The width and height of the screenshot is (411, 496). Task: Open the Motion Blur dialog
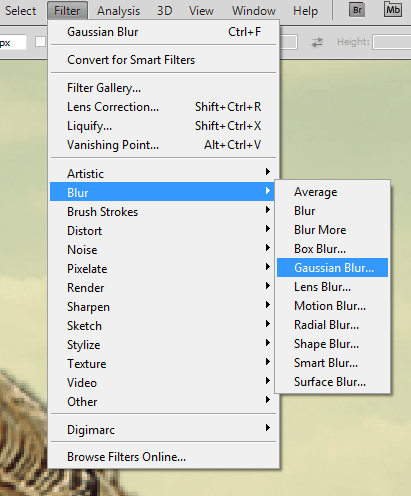click(x=332, y=306)
